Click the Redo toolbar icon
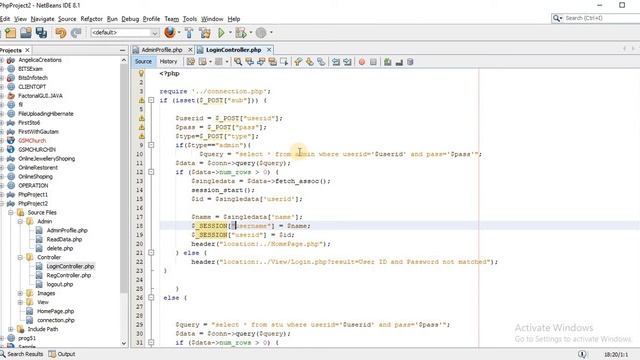The height and width of the screenshot is (360, 640). coord(76,33)
